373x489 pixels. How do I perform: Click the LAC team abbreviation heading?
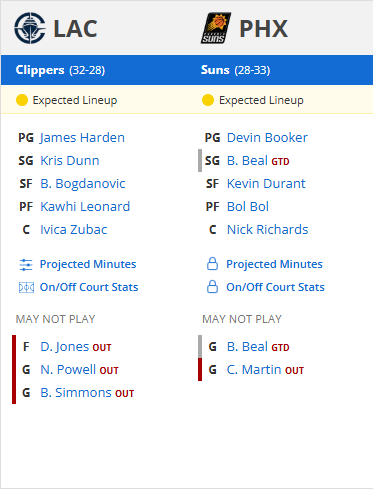point(75,29)
